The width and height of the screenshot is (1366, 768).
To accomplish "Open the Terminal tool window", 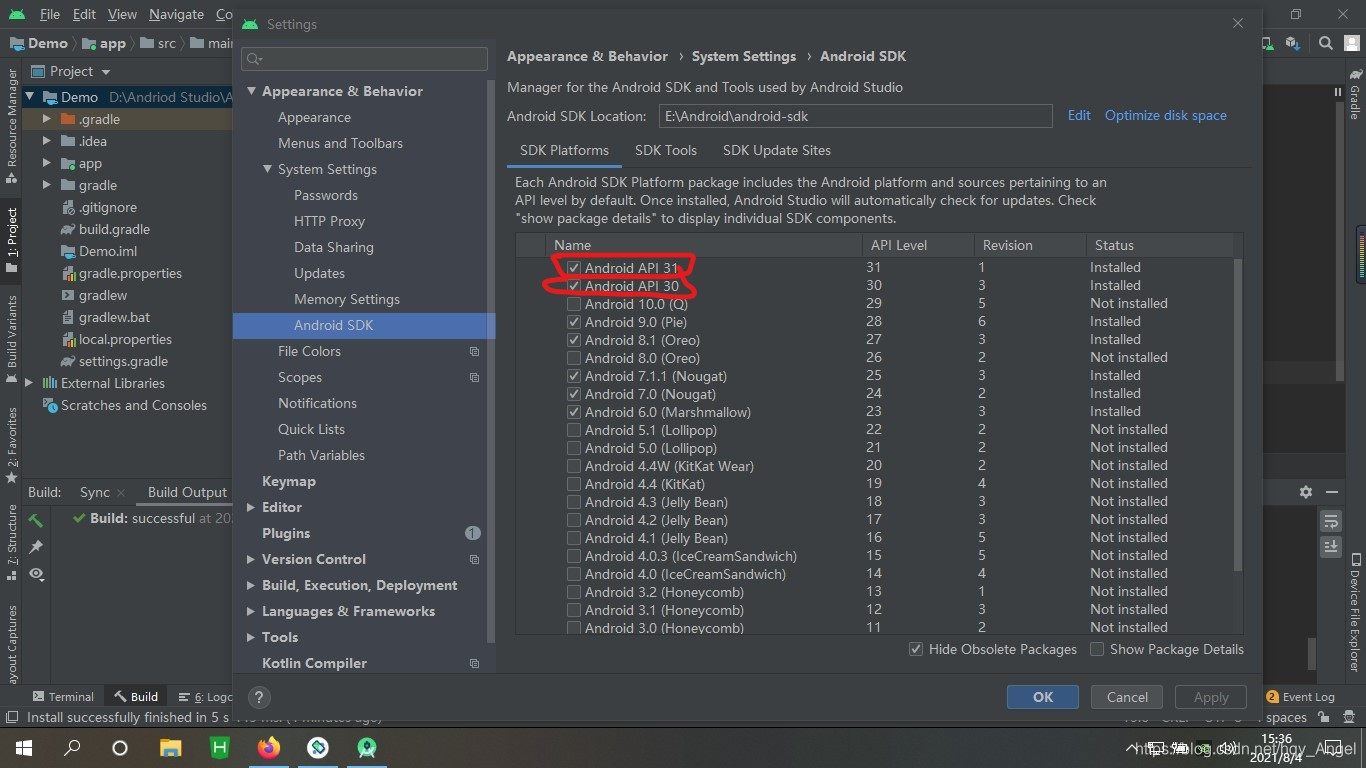I will pos(62,697).
